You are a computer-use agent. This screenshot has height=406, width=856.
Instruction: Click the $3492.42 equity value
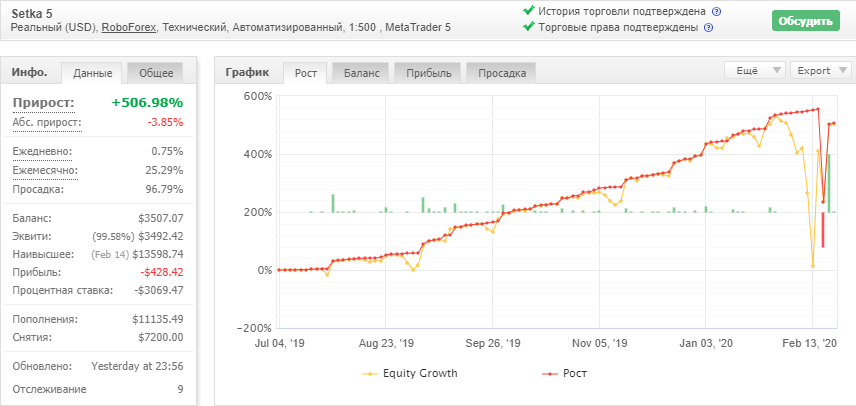tap(161, 236)
